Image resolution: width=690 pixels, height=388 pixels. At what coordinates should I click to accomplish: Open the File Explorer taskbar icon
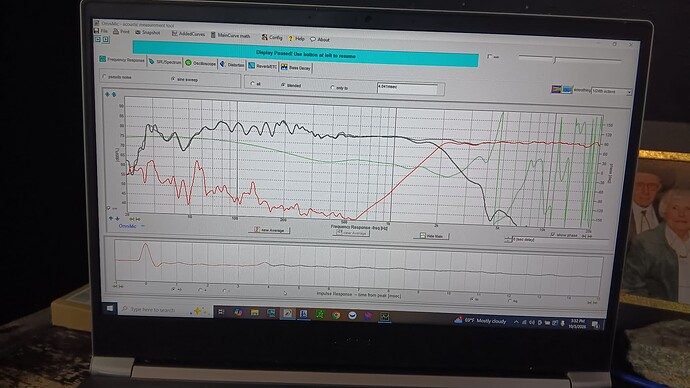pyautogui.click(x=254, y=313)
